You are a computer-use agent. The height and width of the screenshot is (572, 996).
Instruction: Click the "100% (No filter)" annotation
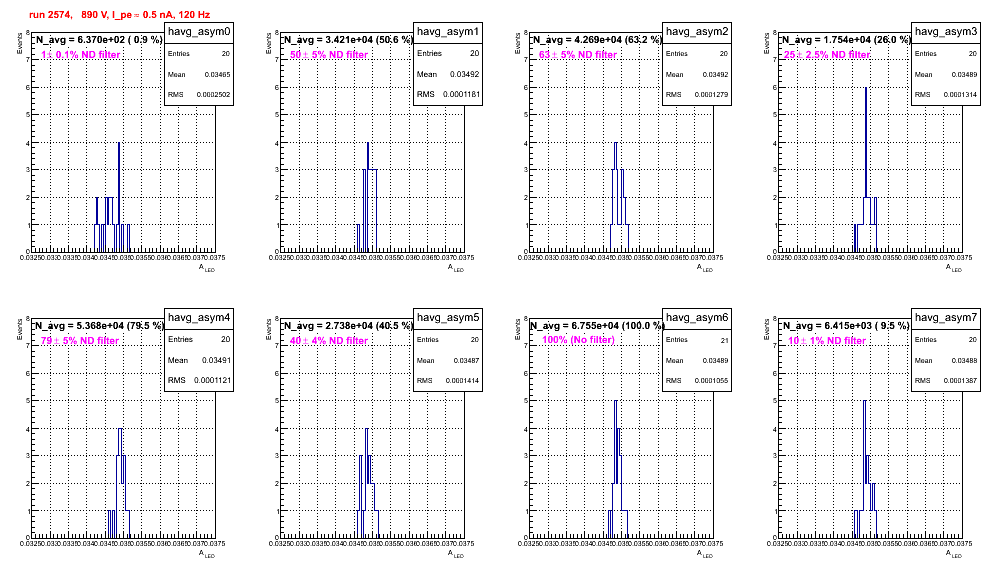pyautogui.click(x=578, y=340)
